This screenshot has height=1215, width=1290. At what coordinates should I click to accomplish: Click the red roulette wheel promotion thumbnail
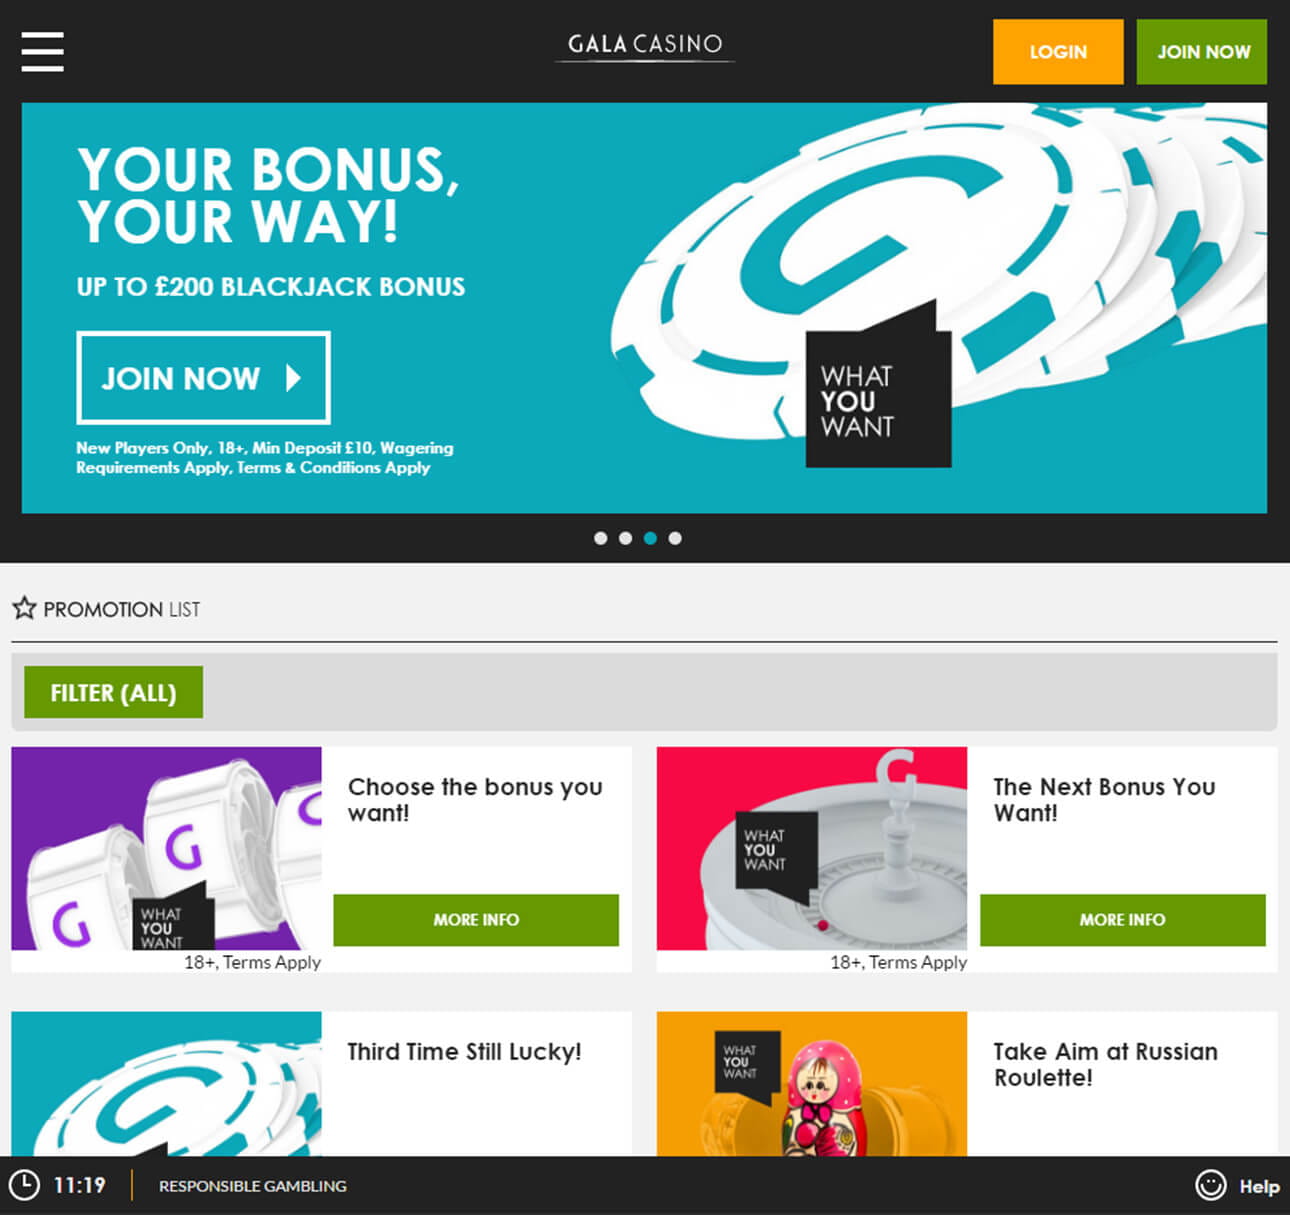(812, 848)
